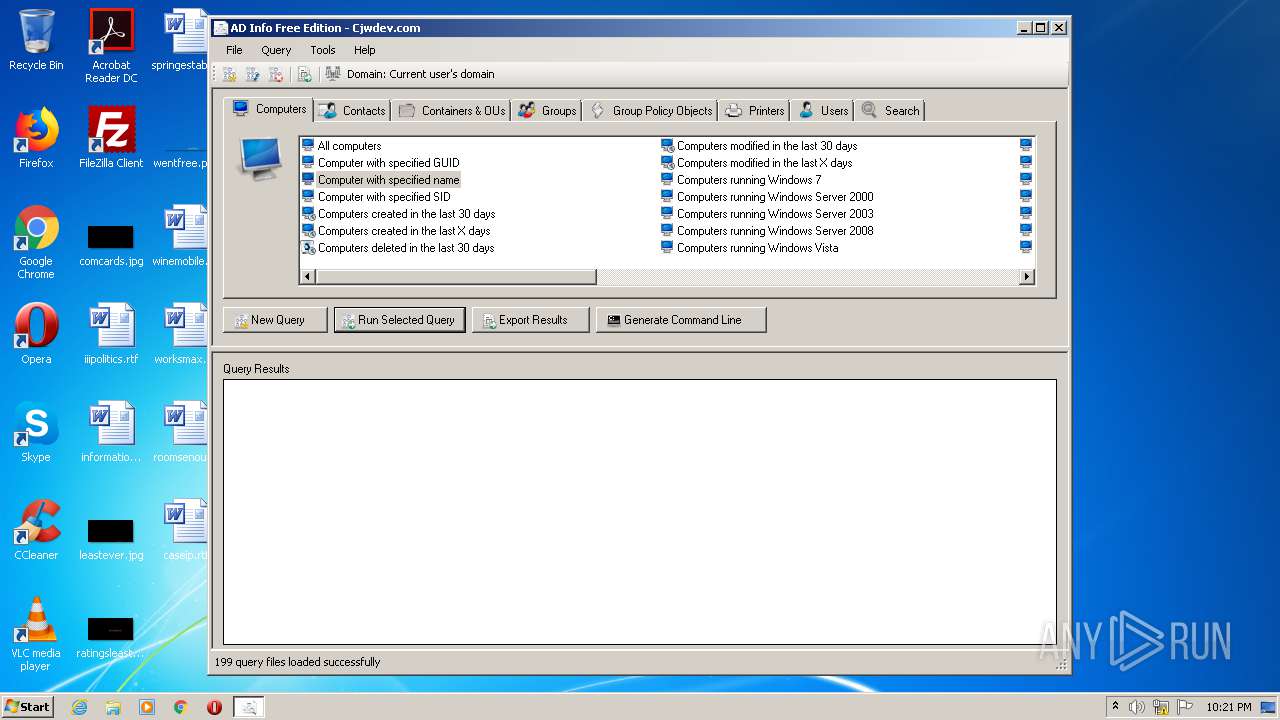This screenshot has height=720, width=1280.
Task: Click the query list left scroll arrow
Action: (x=308, y=277)
